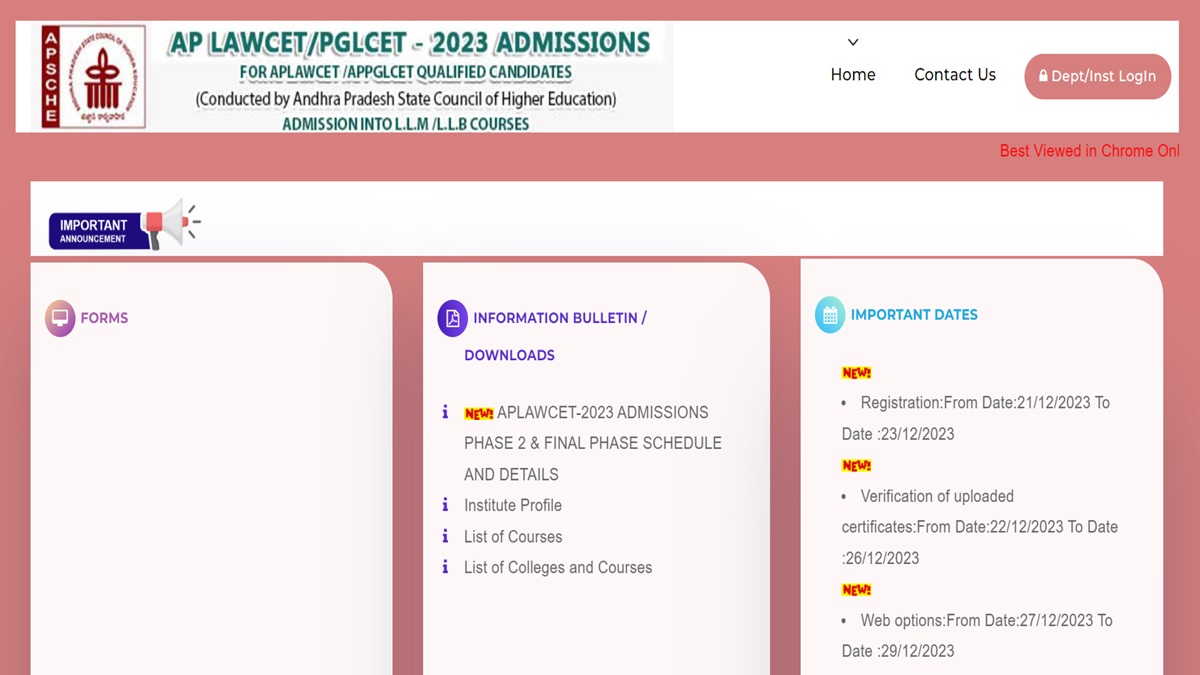
Task: Click the APSCHE logo emblem
Action: click(93, 76)
